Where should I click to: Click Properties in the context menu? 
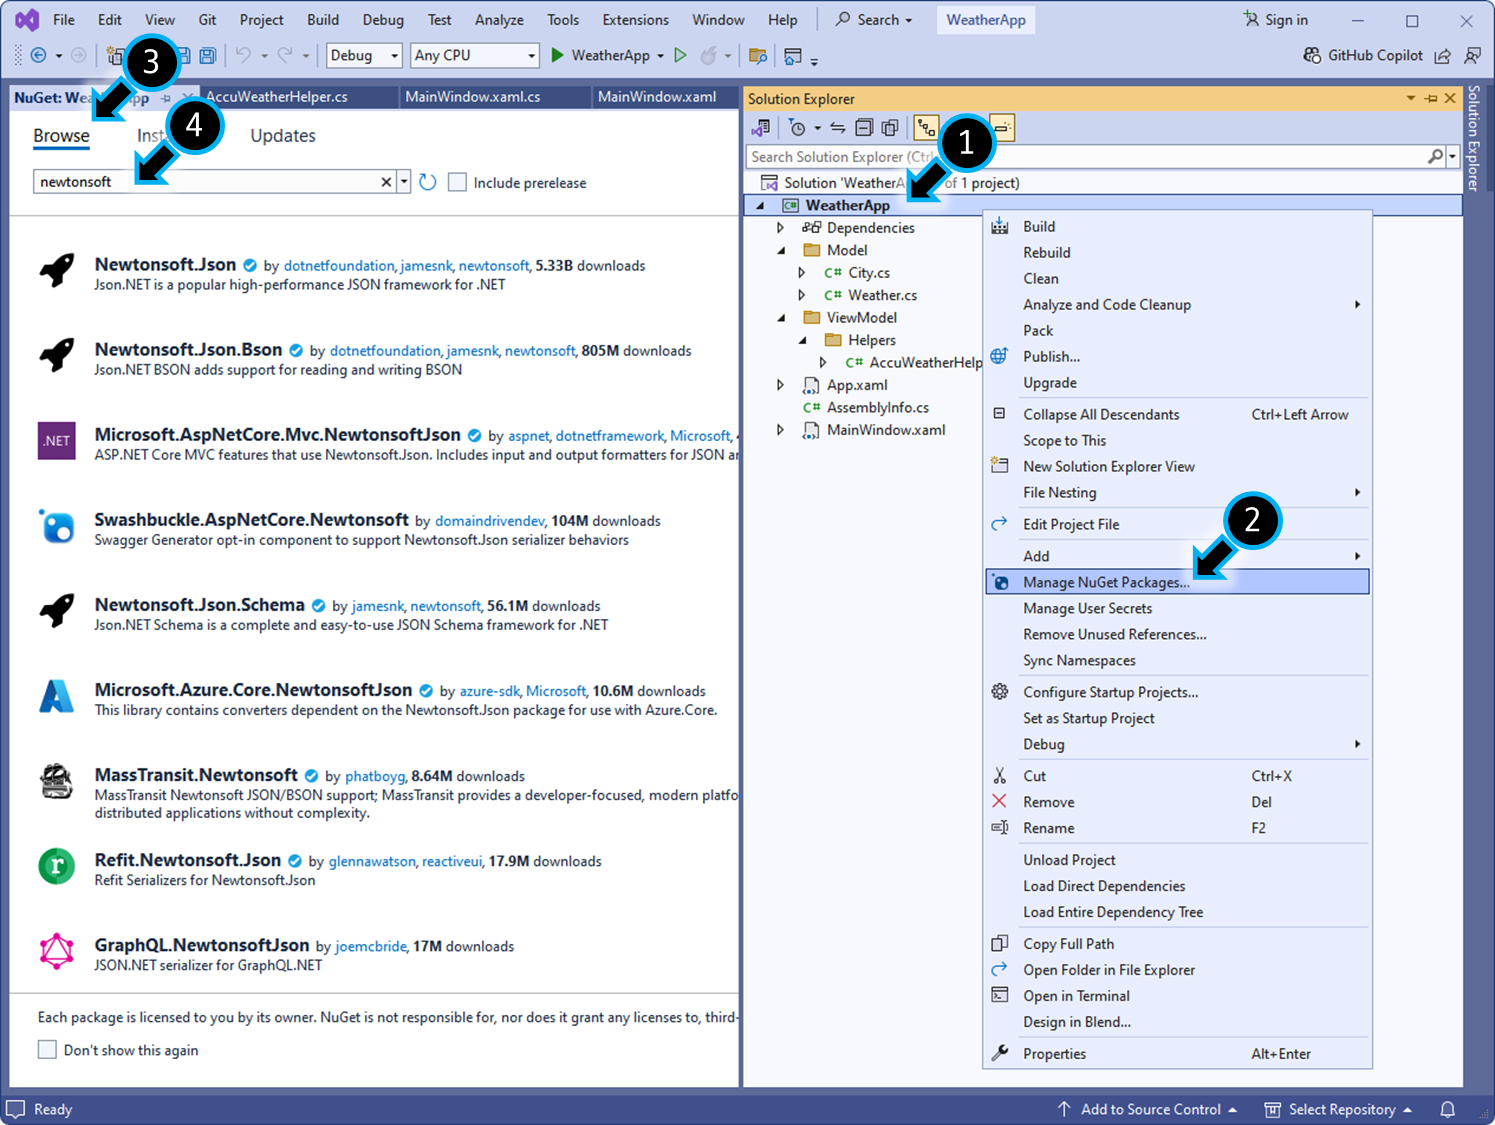coord(1177,1054)
